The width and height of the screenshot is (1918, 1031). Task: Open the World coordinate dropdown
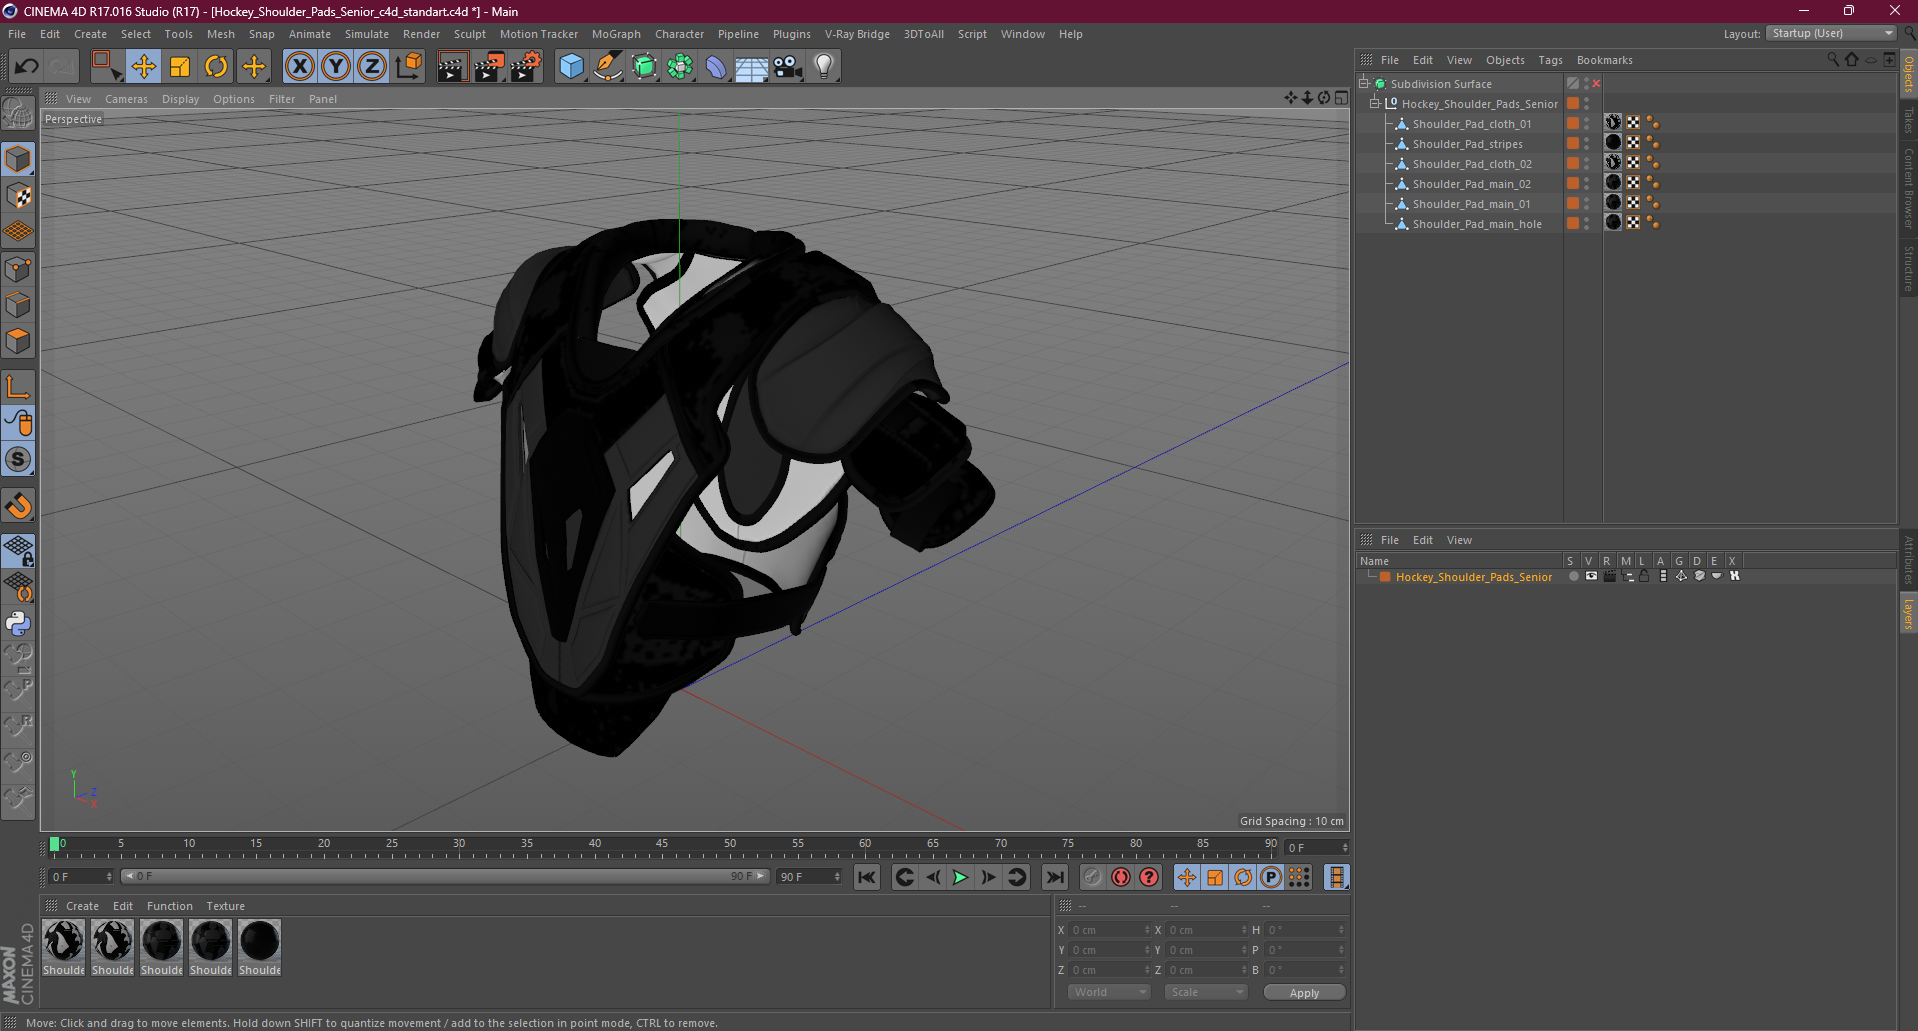1109,992
